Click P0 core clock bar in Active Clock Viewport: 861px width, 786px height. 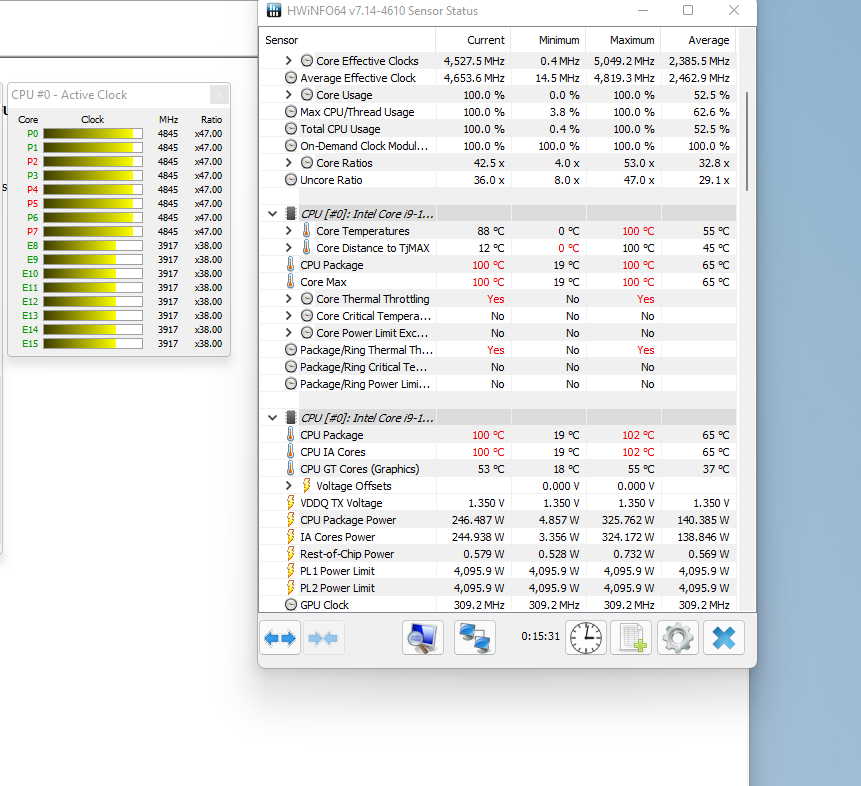tap(93, 133)
